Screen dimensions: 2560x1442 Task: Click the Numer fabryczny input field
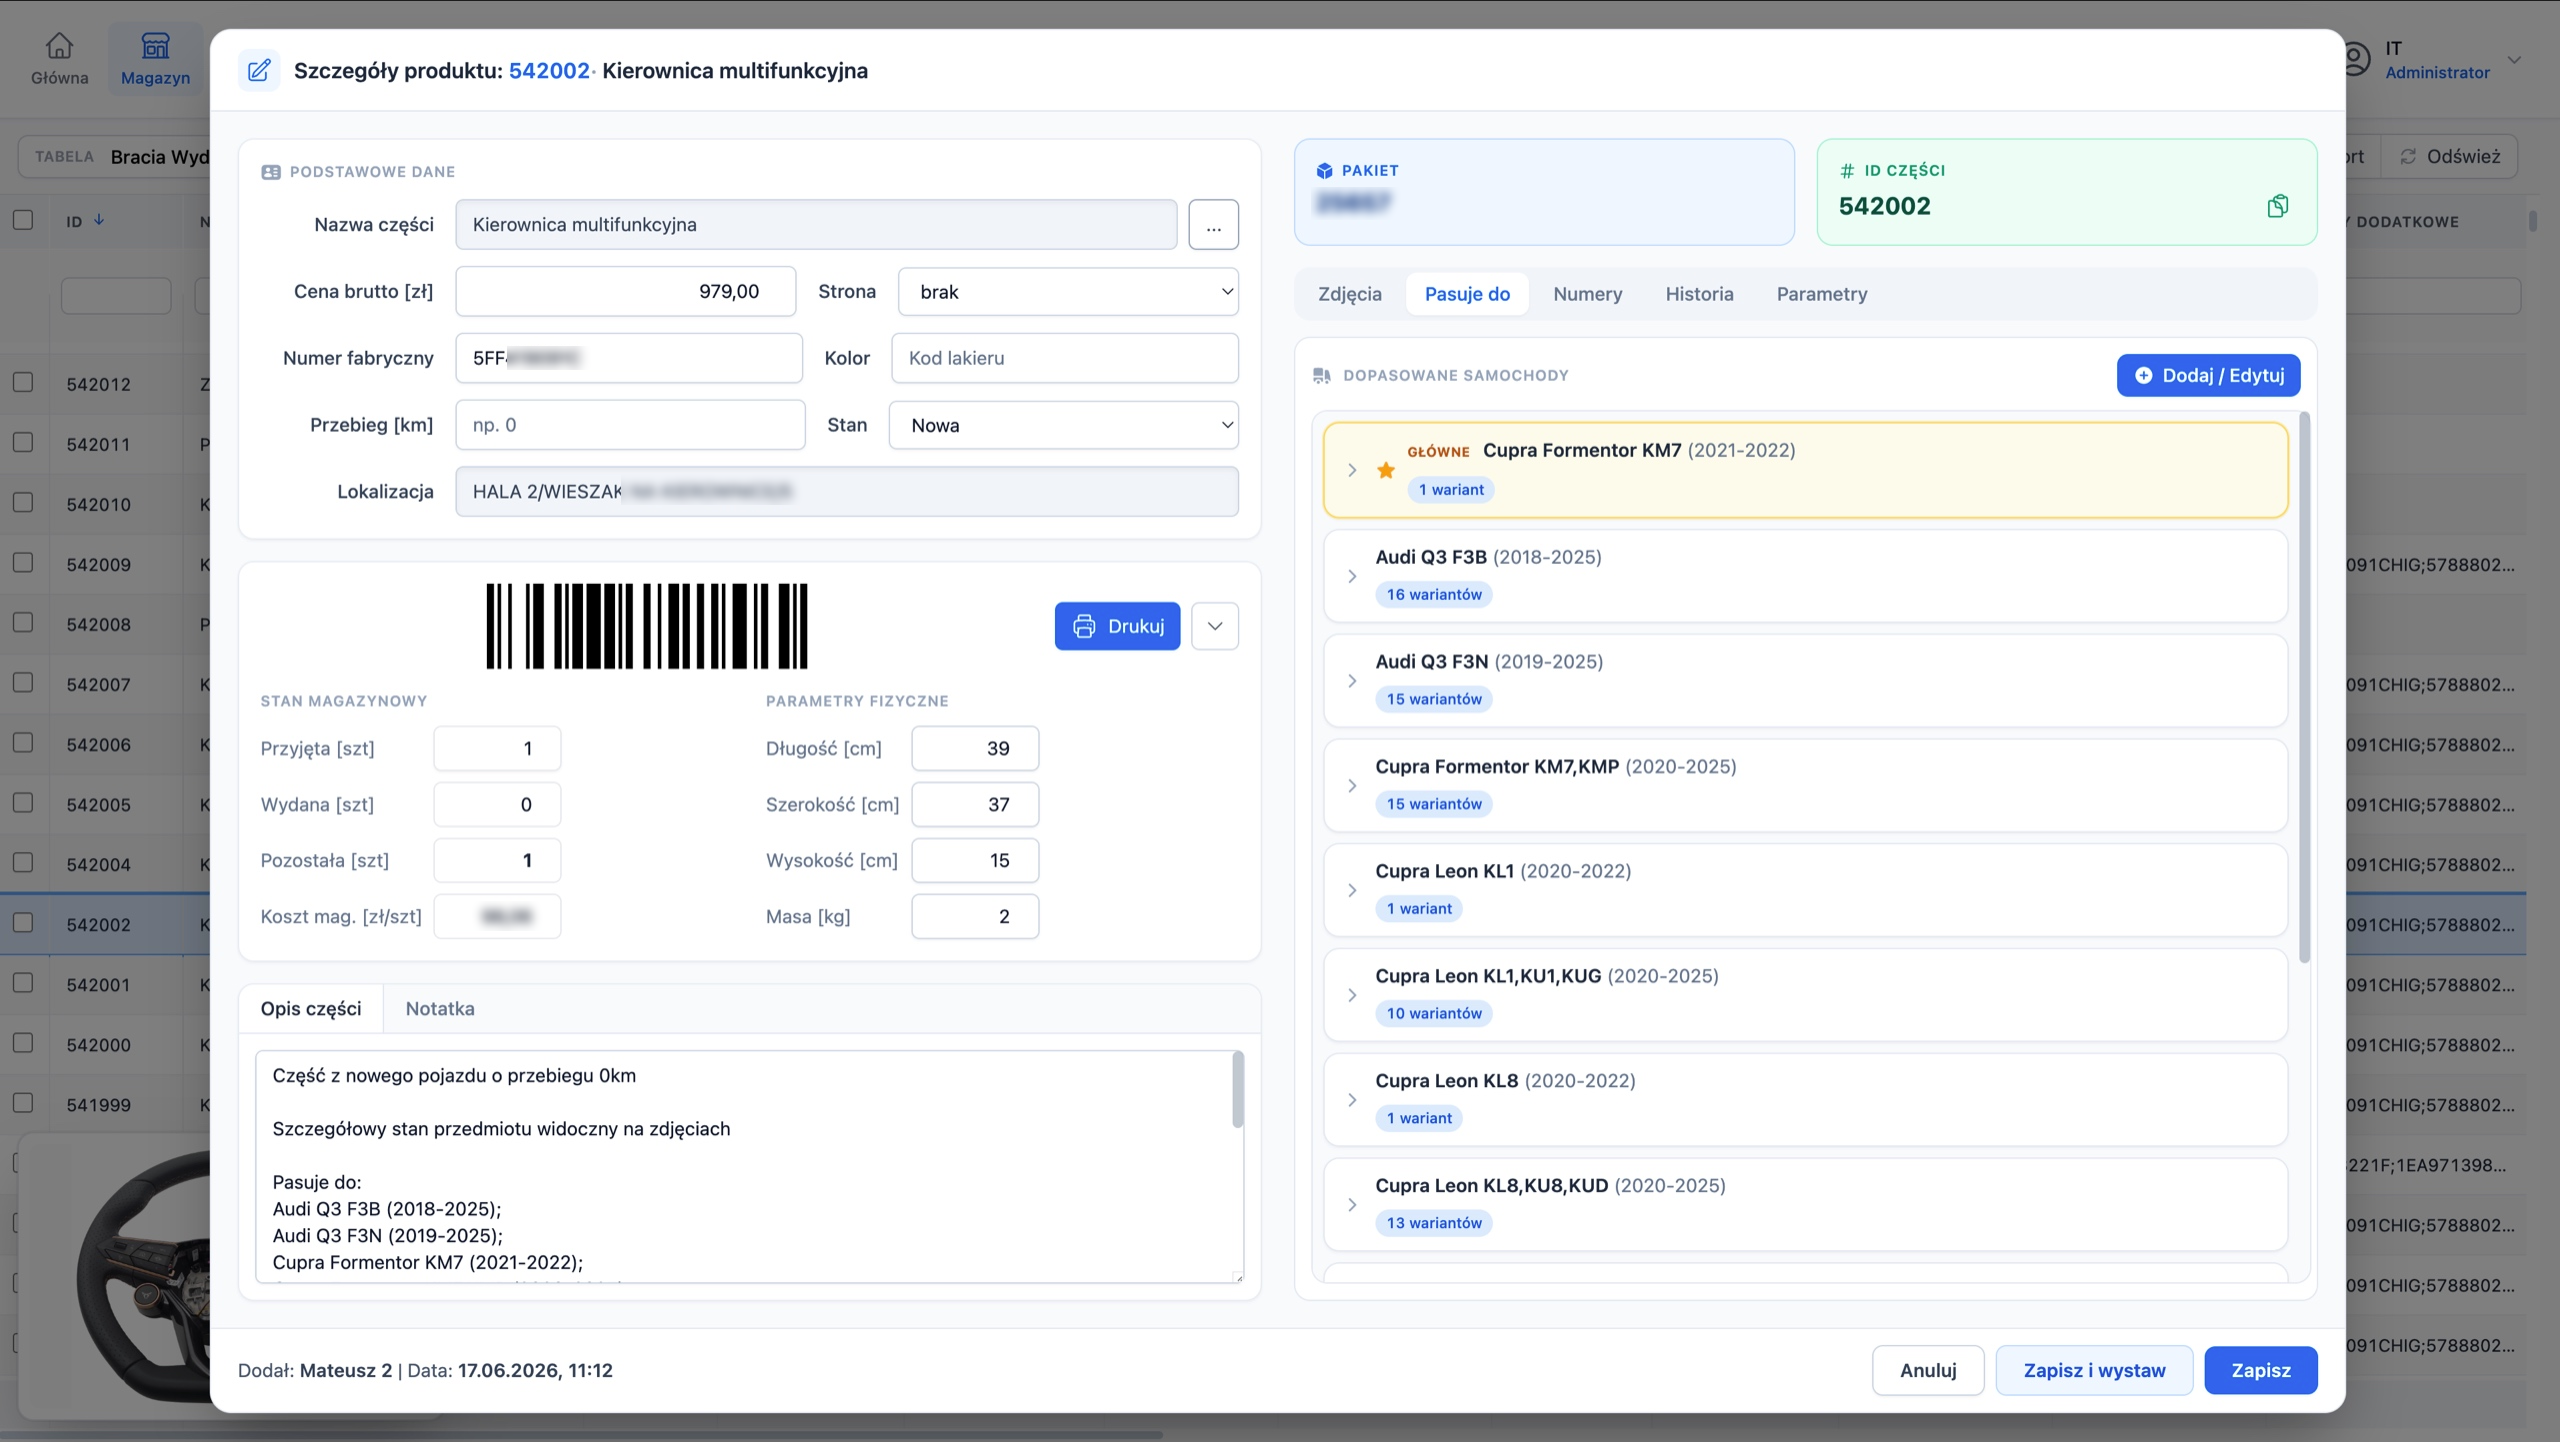pos(629,358)
